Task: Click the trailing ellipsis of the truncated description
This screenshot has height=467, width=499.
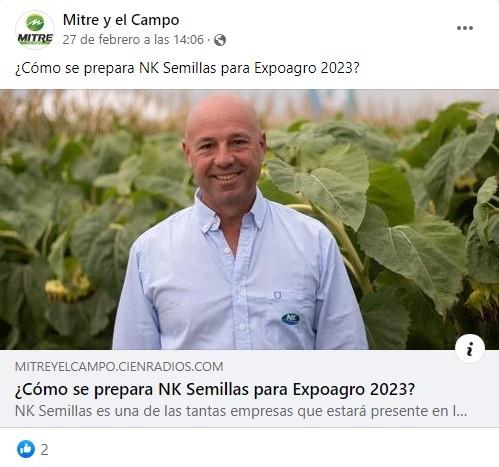Action: coord(460,412)
